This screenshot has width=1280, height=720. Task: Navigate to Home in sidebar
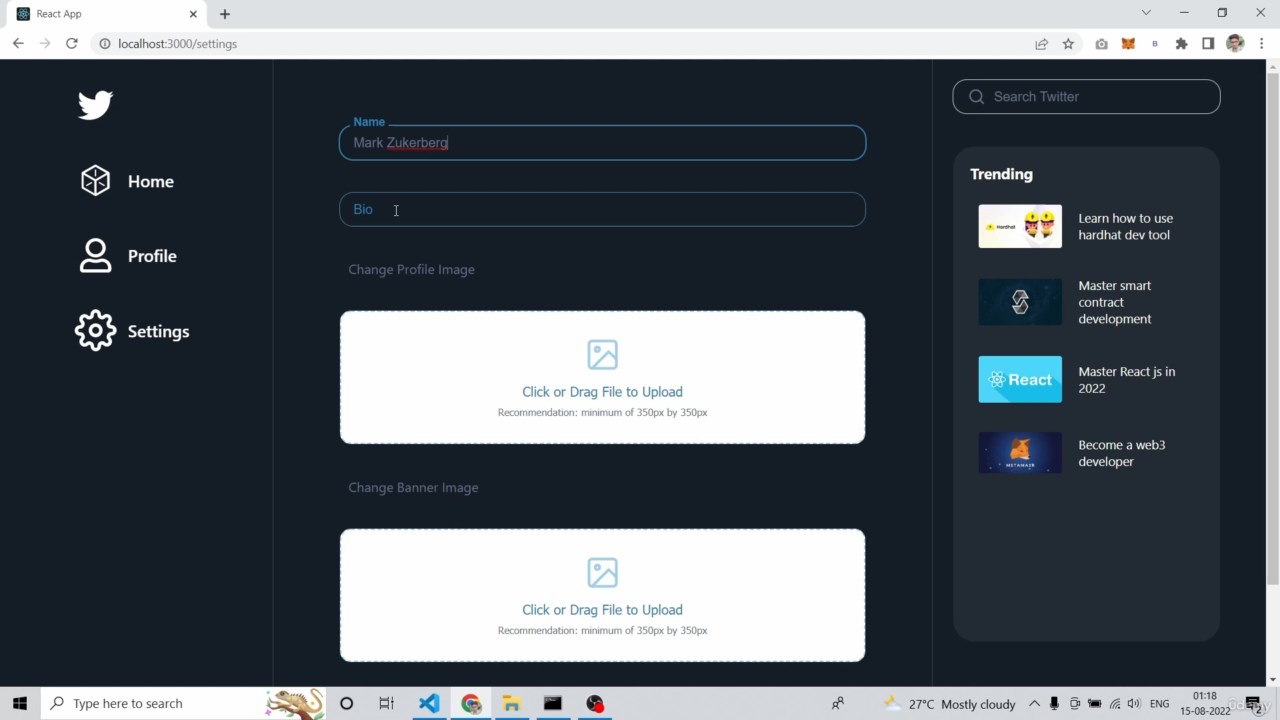pyautogui.click(x=151, y=181)
